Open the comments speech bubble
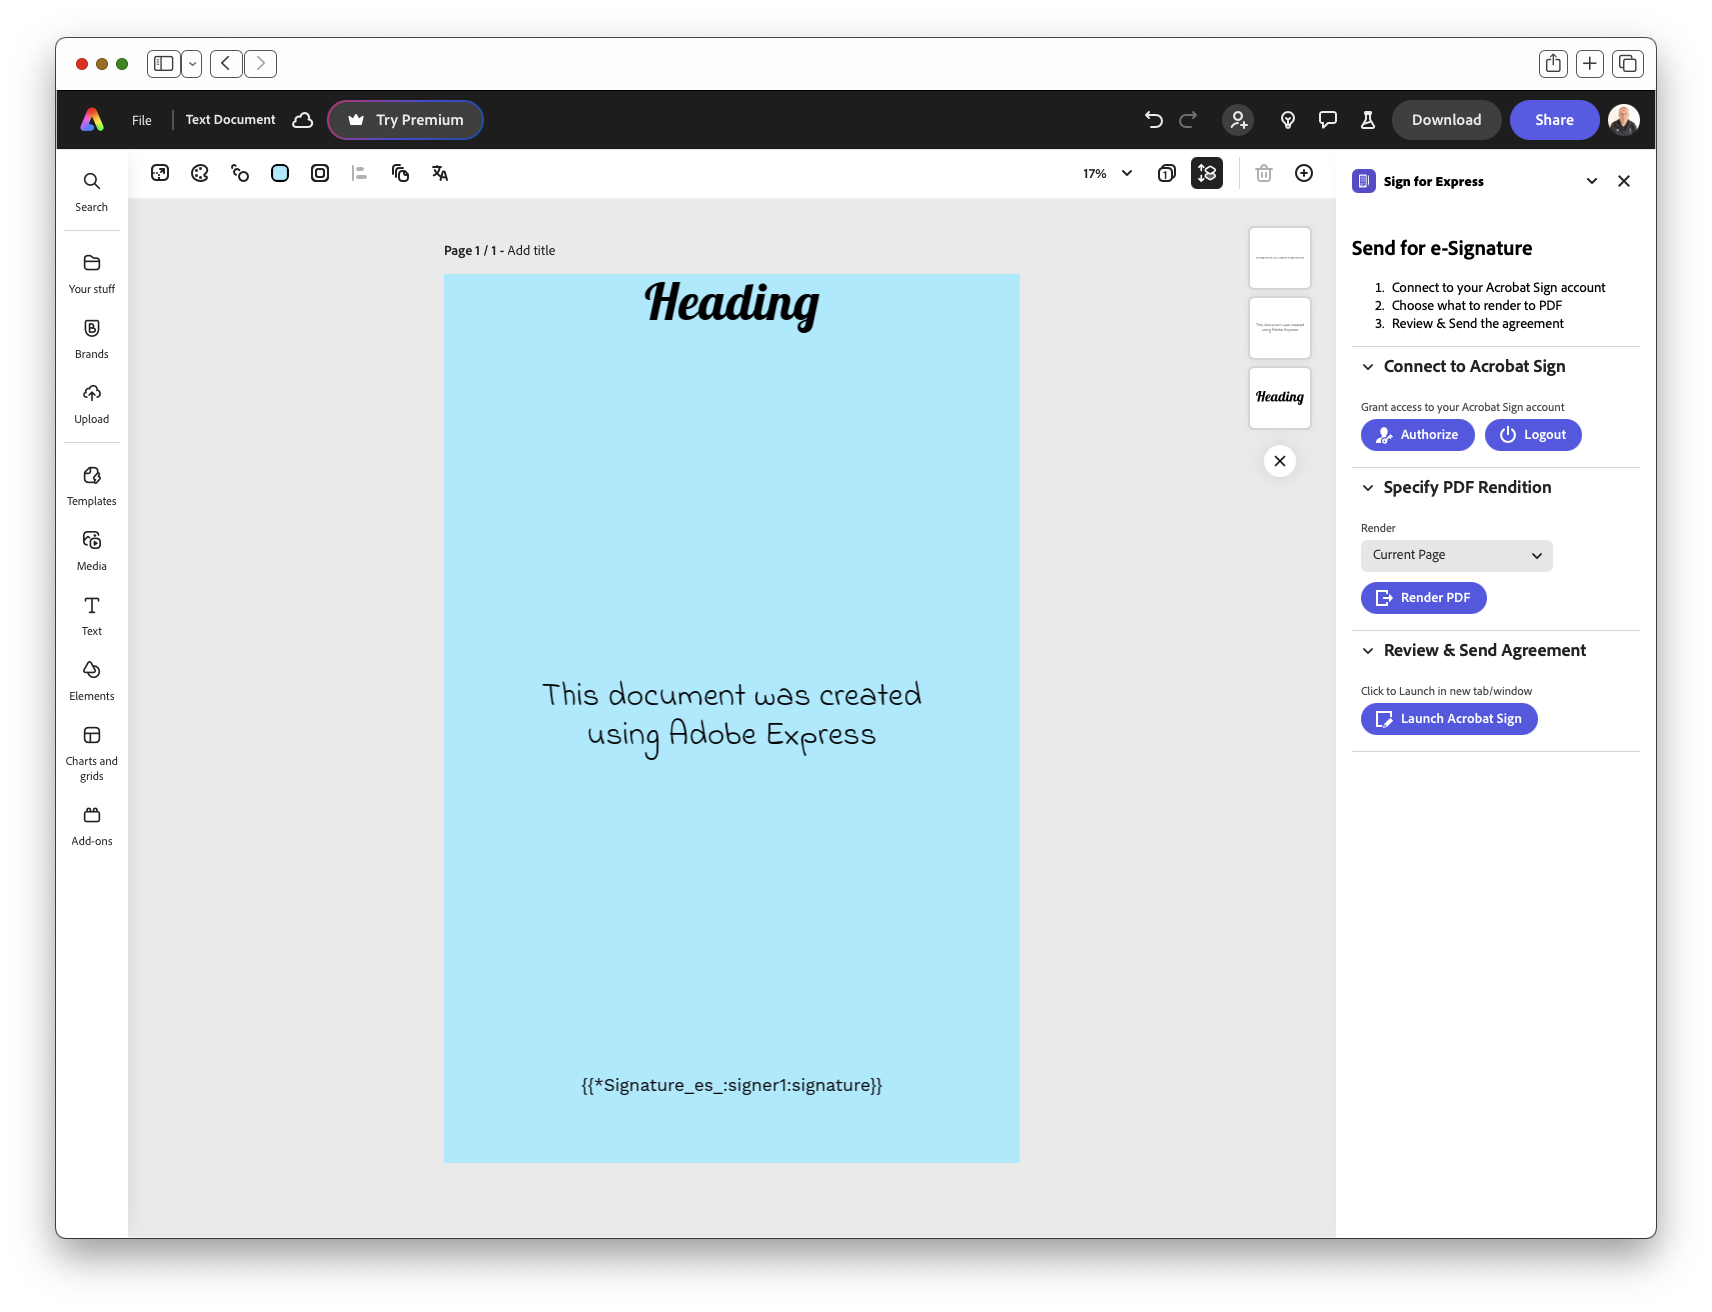Screen dimensions: 1712x1312 (1328, 120)
